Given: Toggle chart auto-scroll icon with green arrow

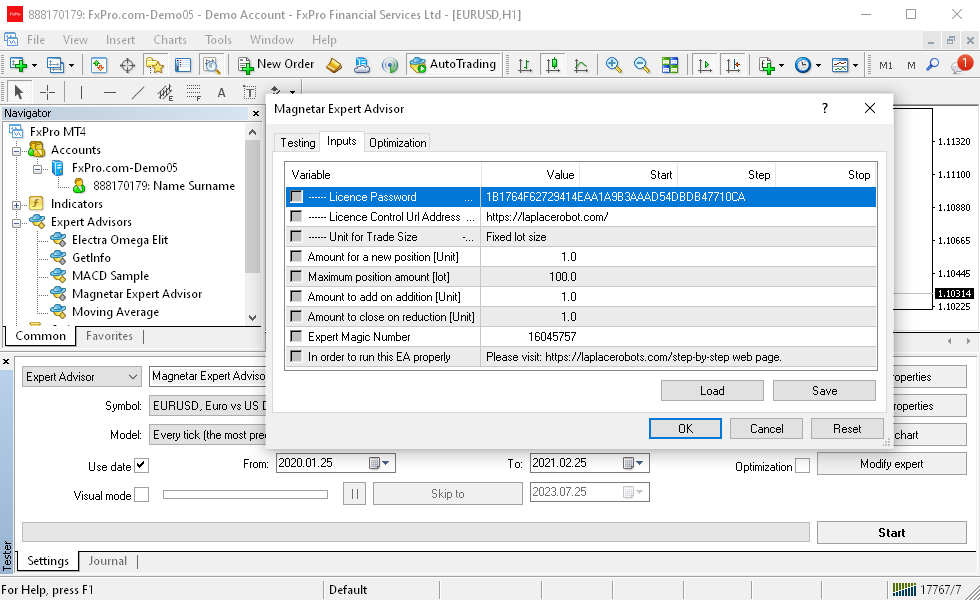Looking at the screenshot, I should 704,64.
